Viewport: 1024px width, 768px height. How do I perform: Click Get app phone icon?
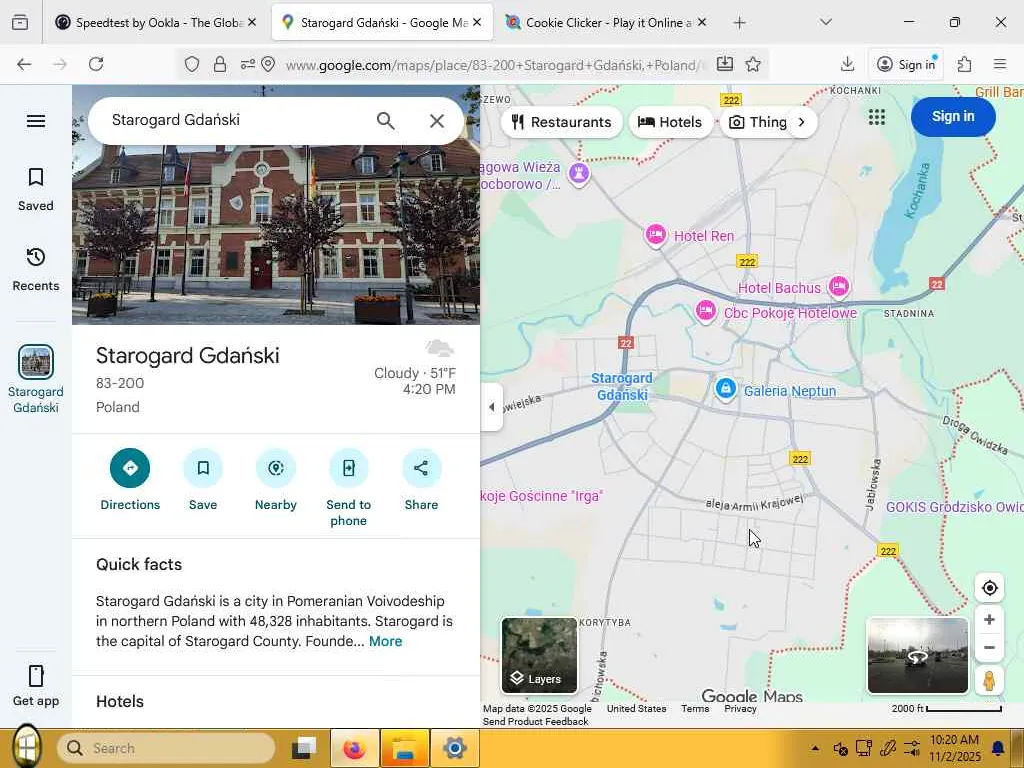point(36,677)
